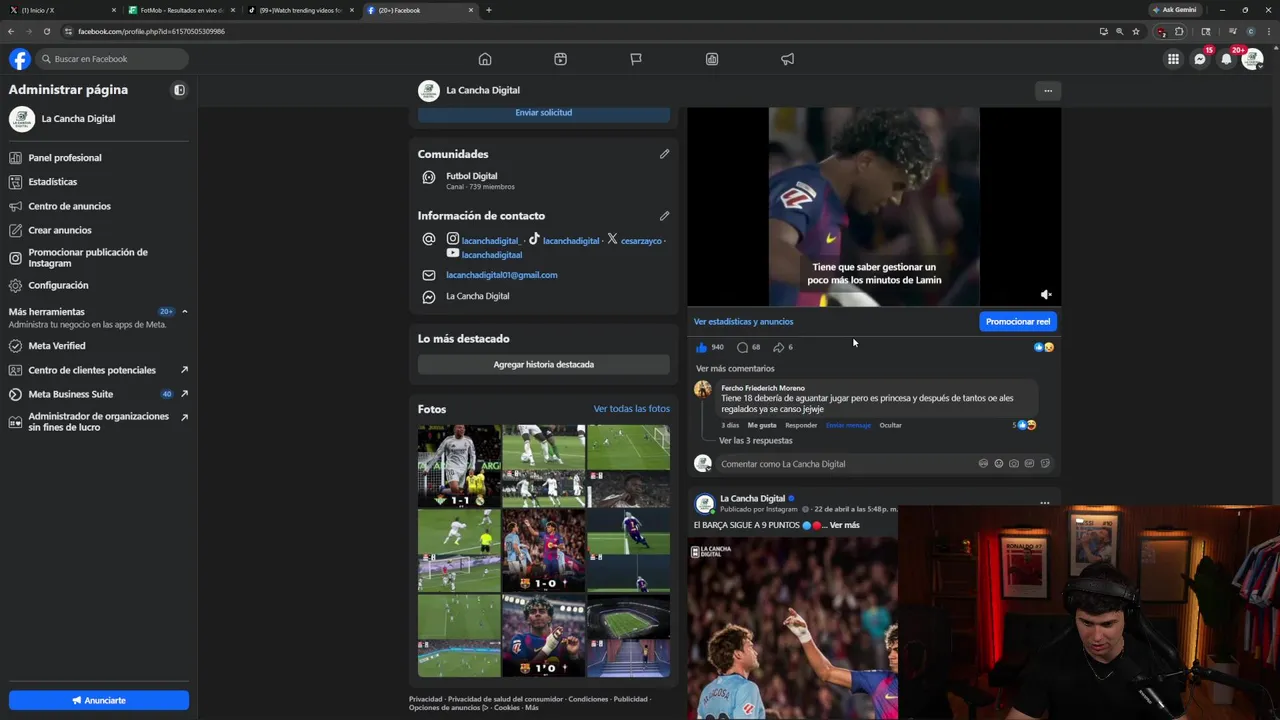
Task: Edit the Comunidades section pencil
Action: 664,154
